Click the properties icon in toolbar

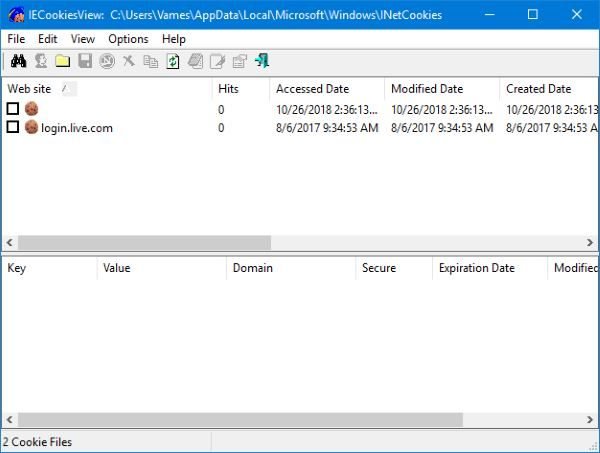(240, 61)
